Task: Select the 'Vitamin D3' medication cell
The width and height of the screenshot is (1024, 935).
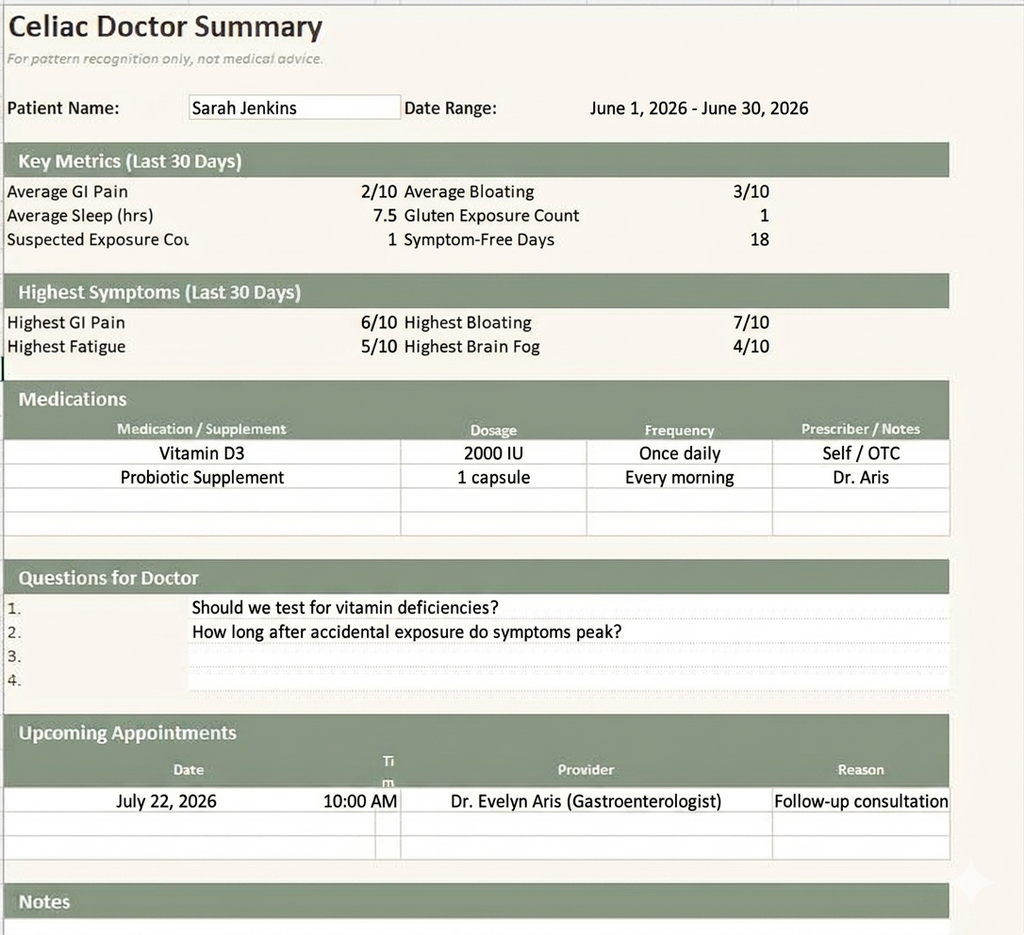Action: (x=202, y=453)
